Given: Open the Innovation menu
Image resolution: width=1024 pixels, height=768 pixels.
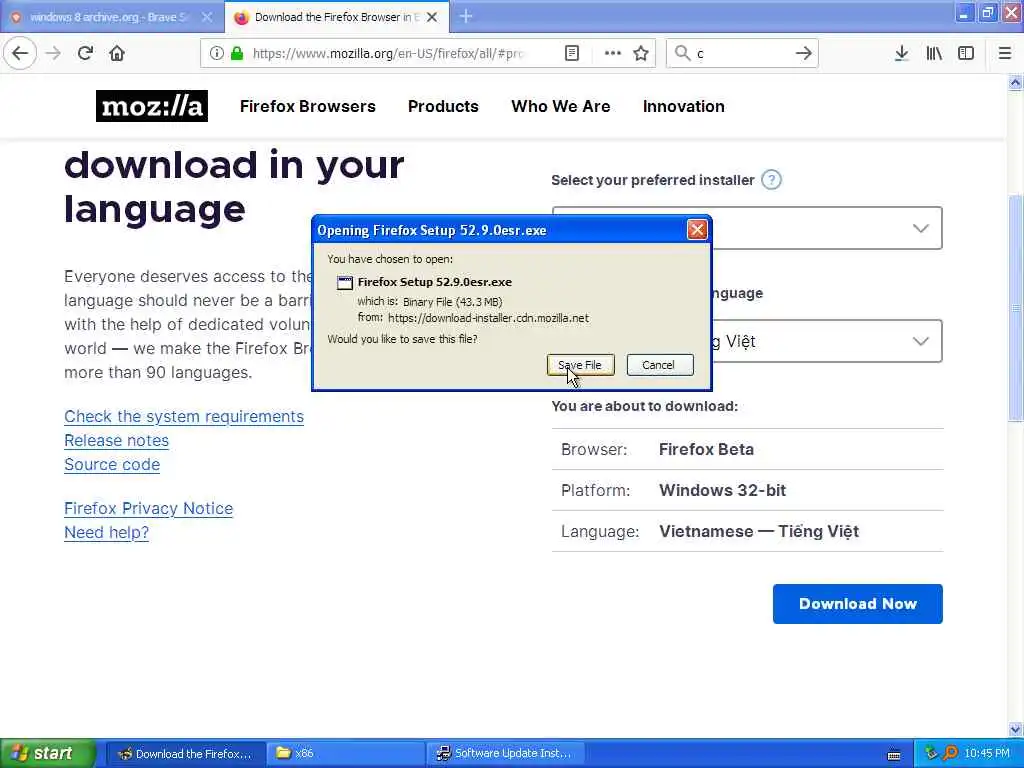Looking at the screenshot, I should 683,106.
